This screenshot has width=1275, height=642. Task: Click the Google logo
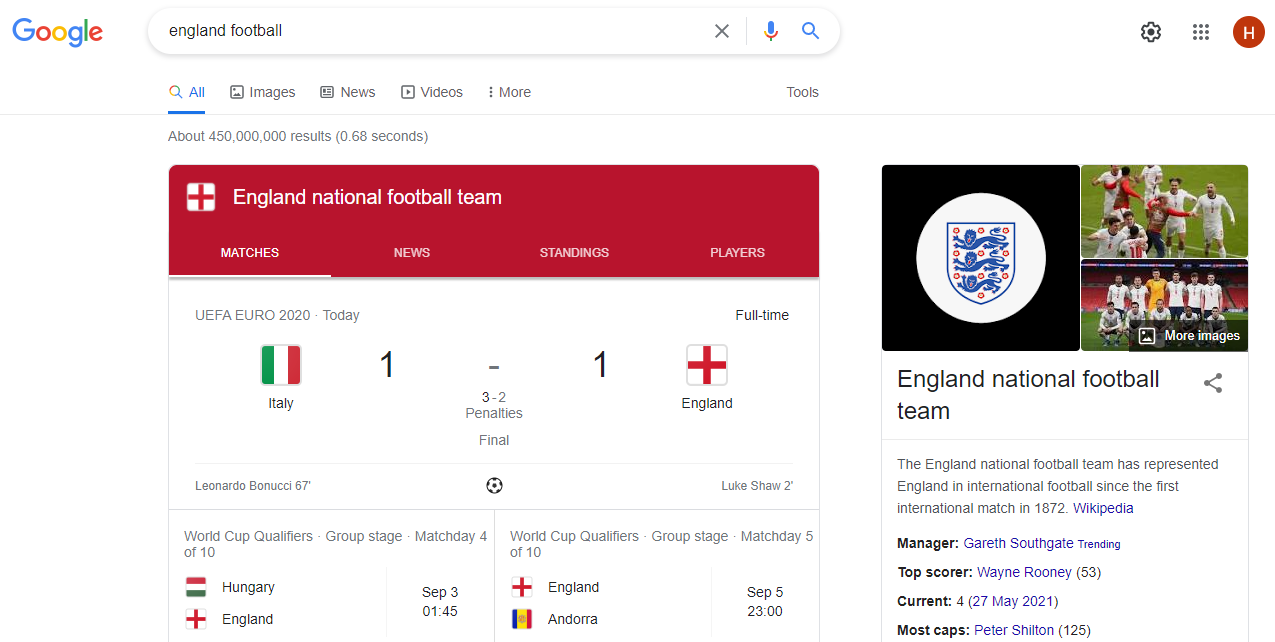(57, 32)
